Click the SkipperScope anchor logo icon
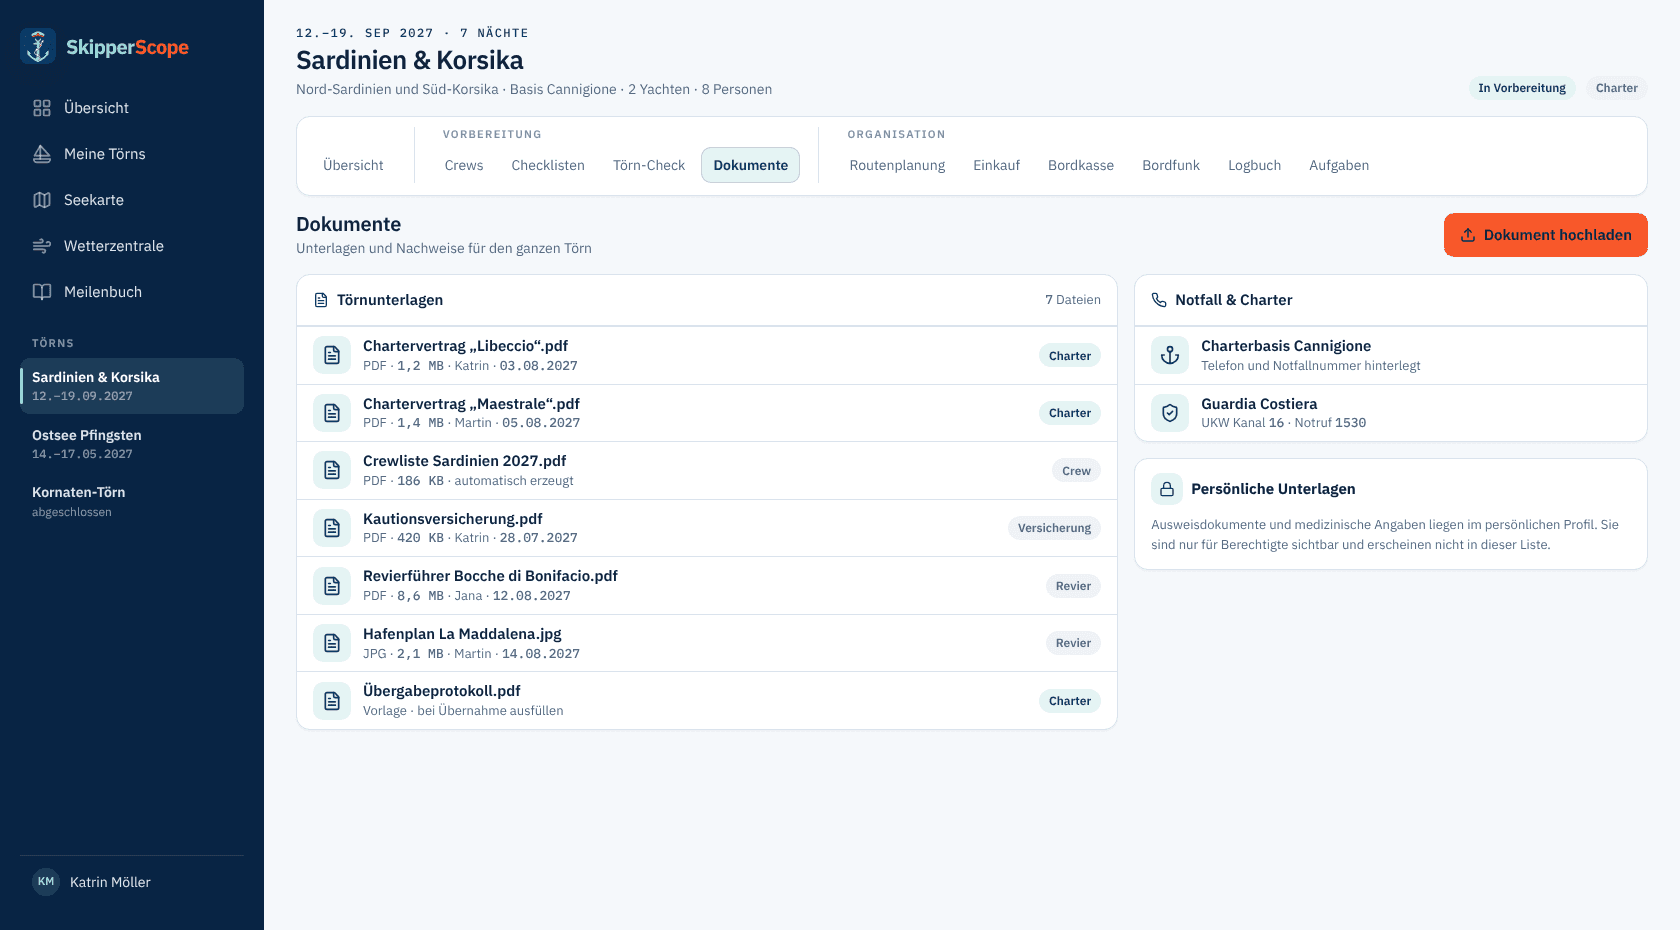 [38, 46]
